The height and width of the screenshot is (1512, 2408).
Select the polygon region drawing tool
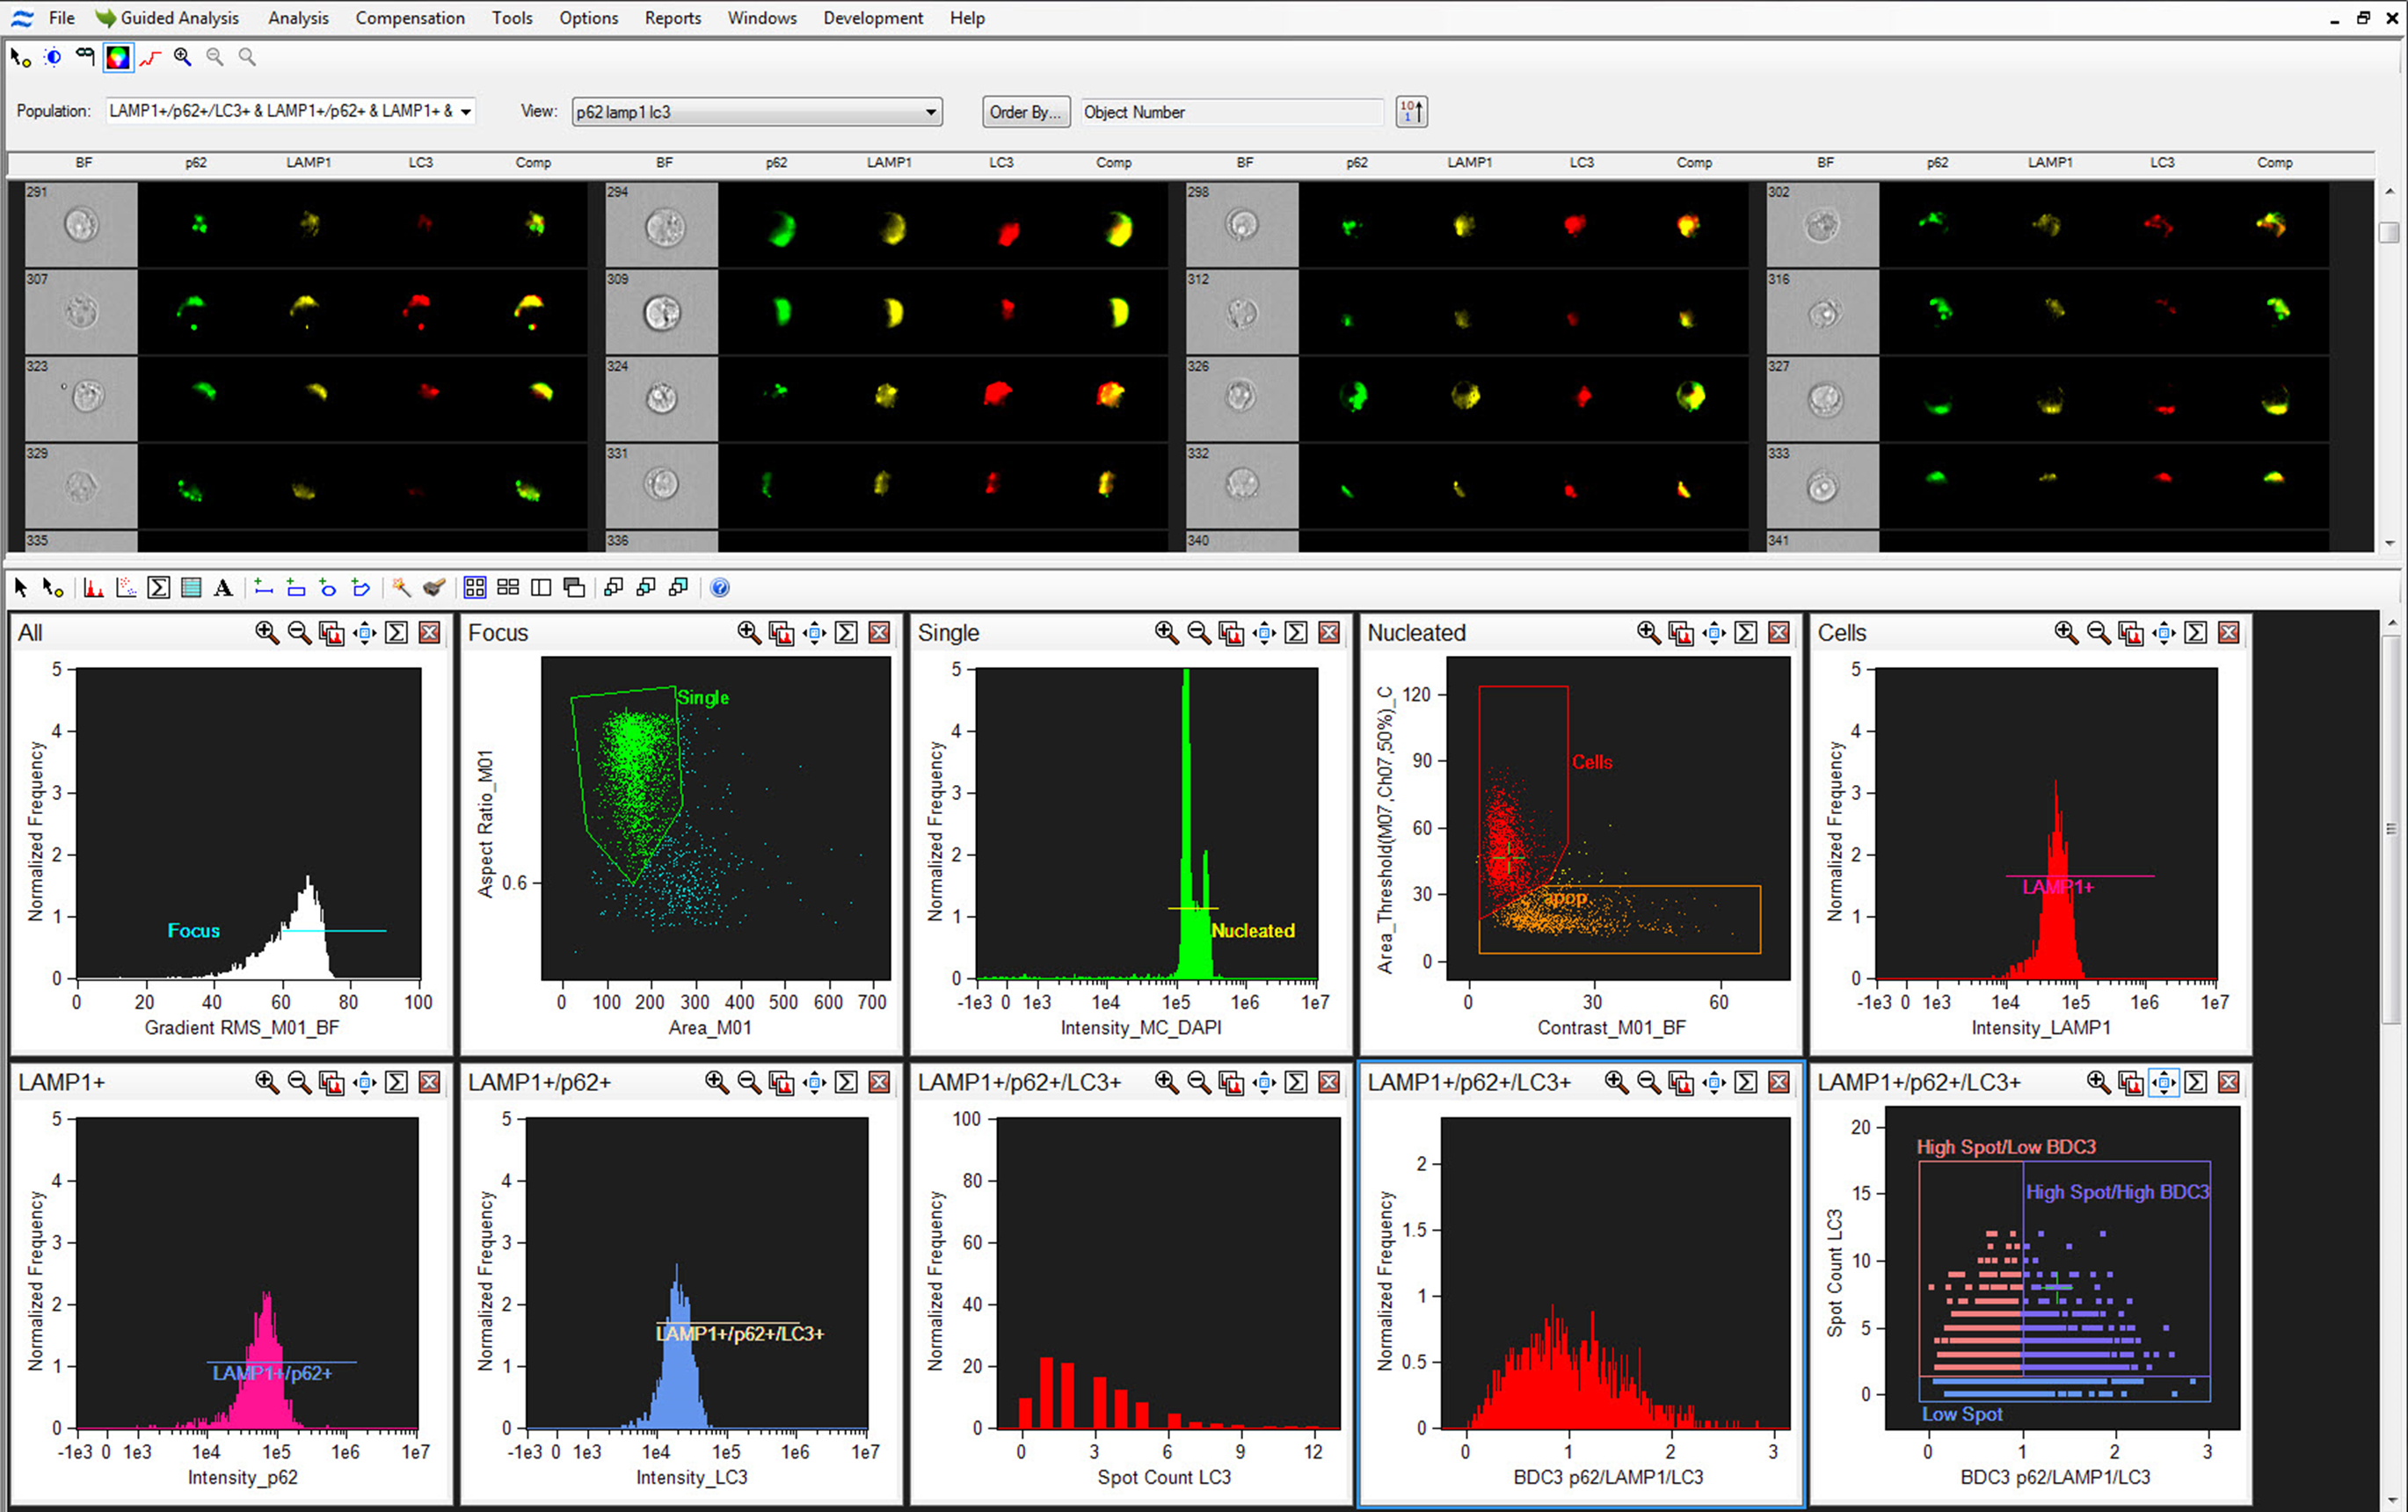[361, 588]
